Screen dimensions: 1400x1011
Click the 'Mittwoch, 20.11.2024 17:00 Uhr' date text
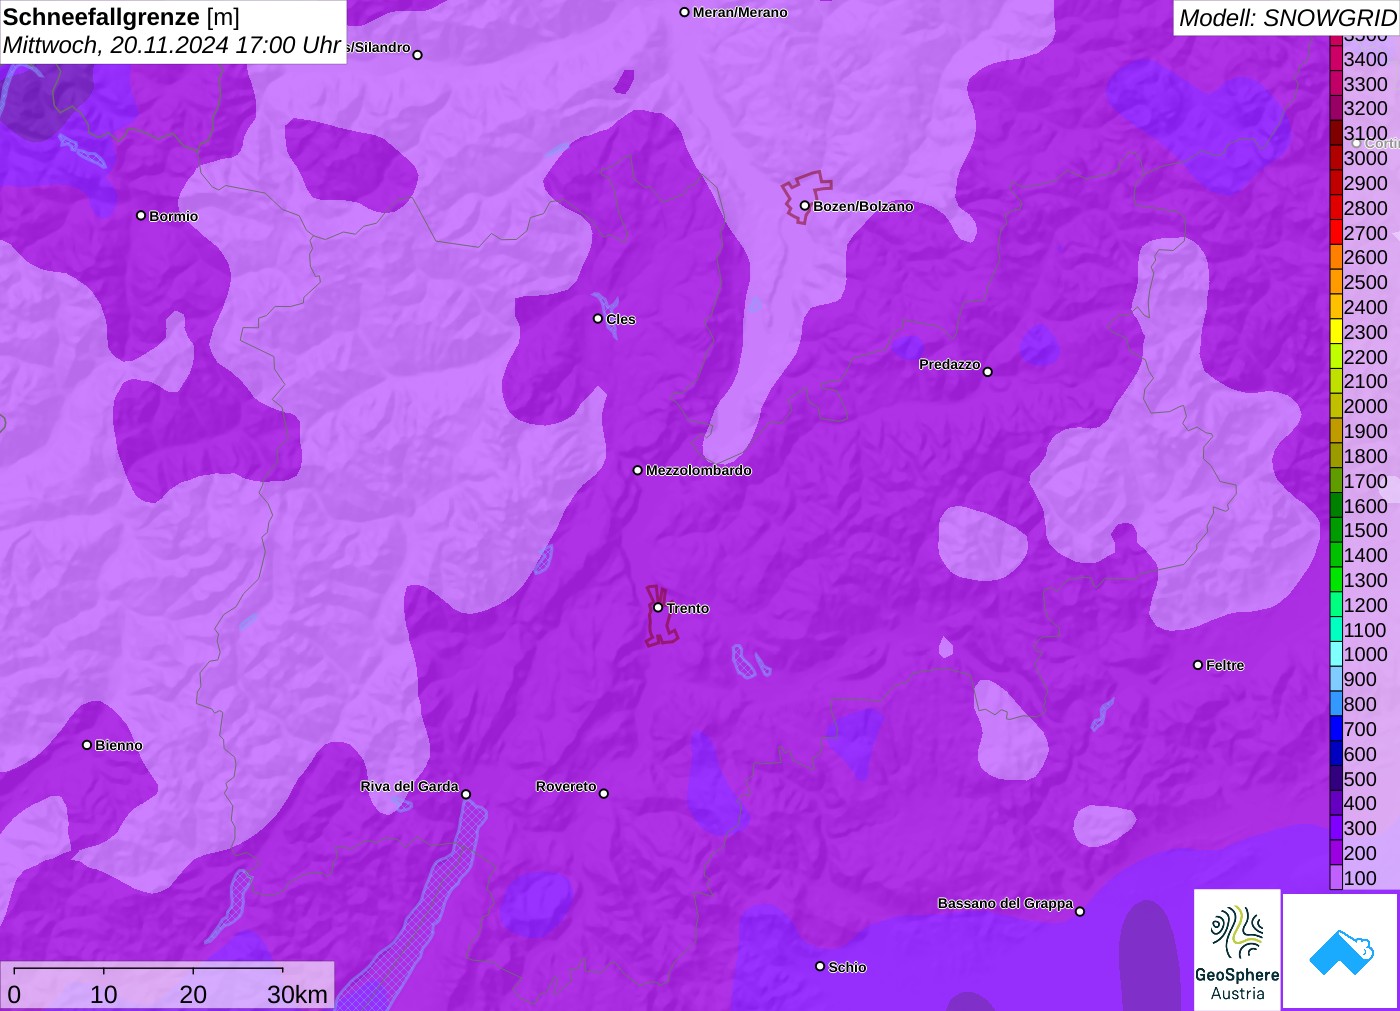pyautogui.click(x=172, y=45)
